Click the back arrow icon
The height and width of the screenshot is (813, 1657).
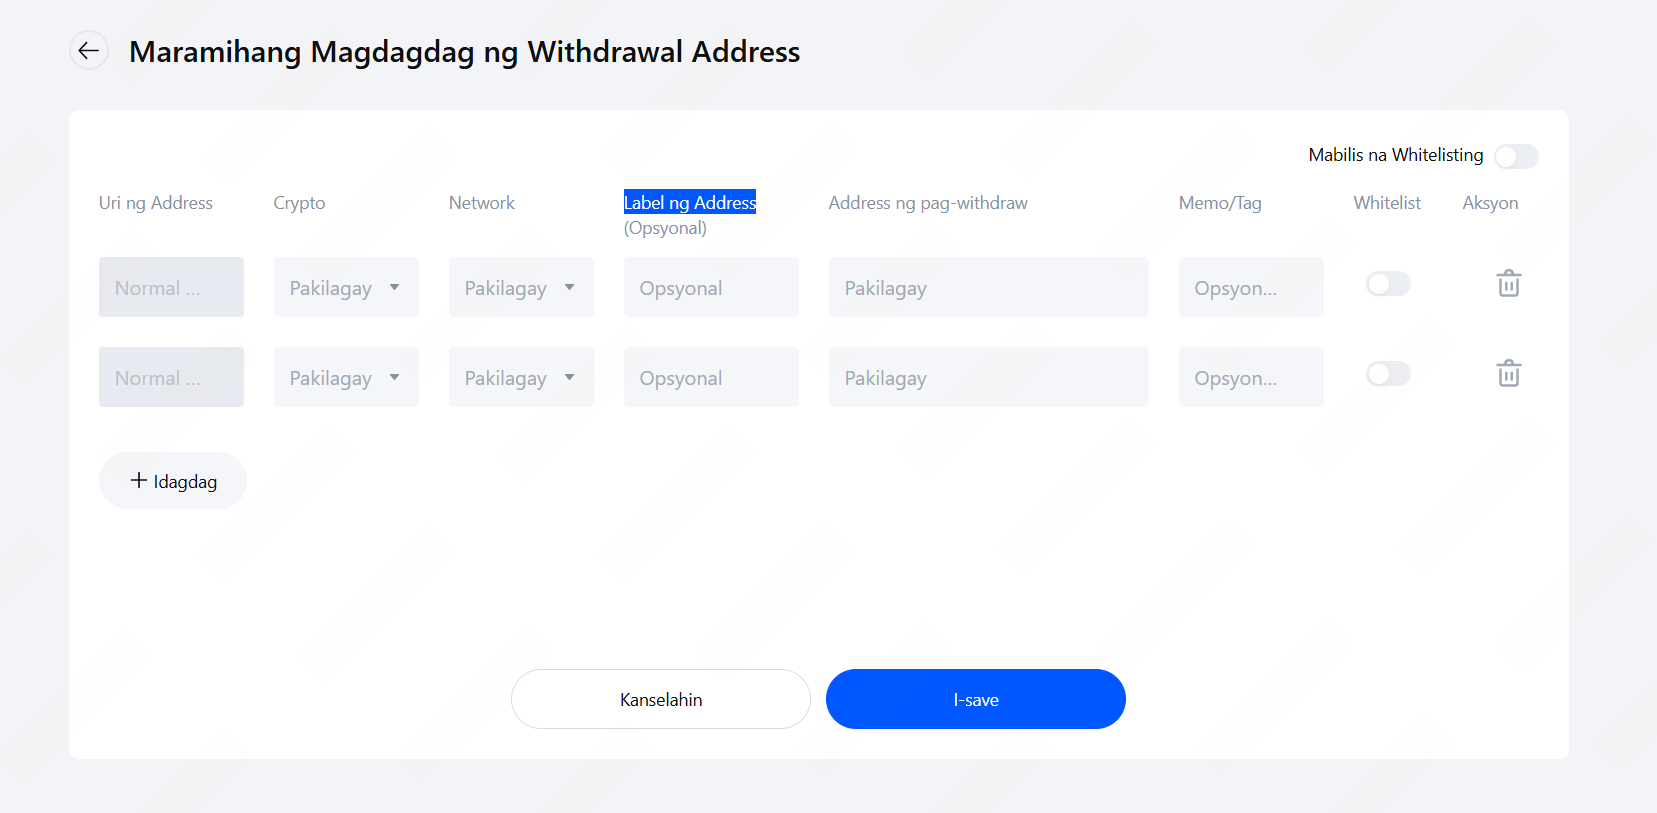click(89, 51)
